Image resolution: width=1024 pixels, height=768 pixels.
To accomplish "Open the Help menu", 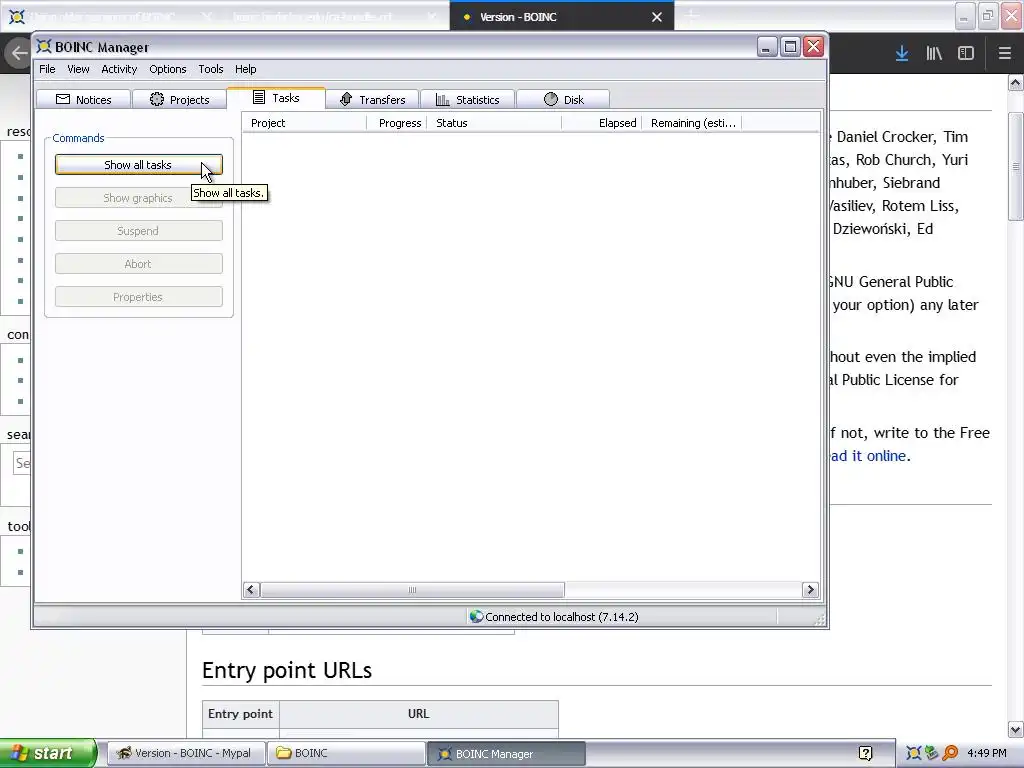I will click(246, 69).
